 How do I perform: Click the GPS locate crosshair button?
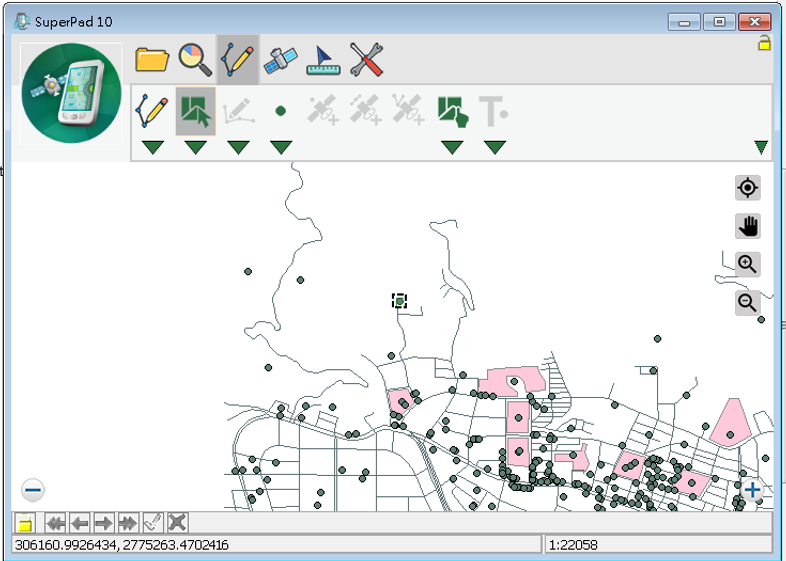pyautogui.click(x=747, y=188)
